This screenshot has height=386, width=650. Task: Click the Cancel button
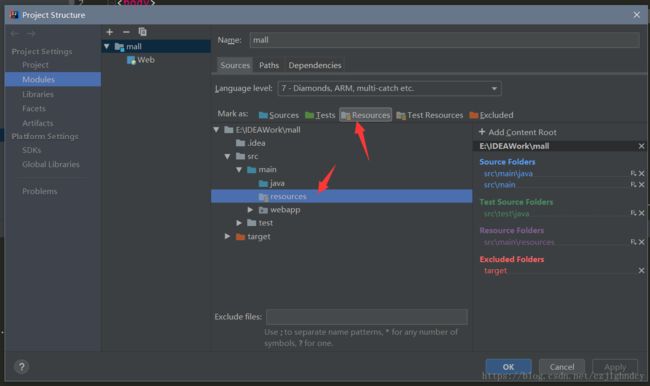562,367
